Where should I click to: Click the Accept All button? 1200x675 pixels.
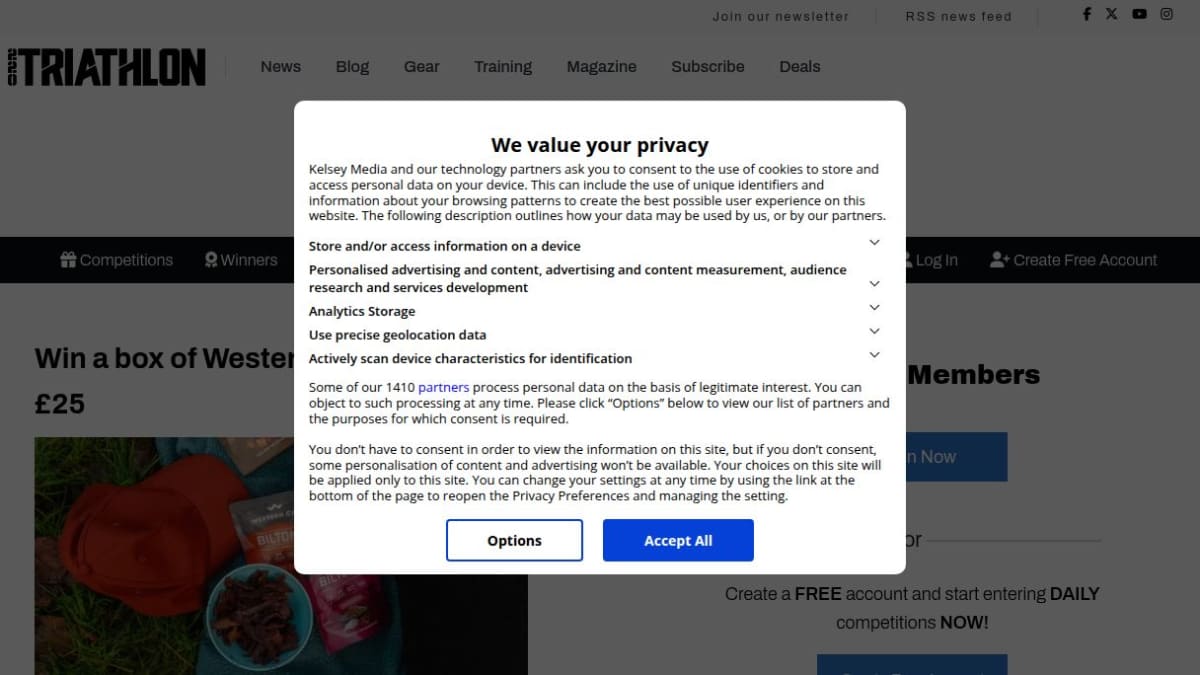click(x=678, y=540)
